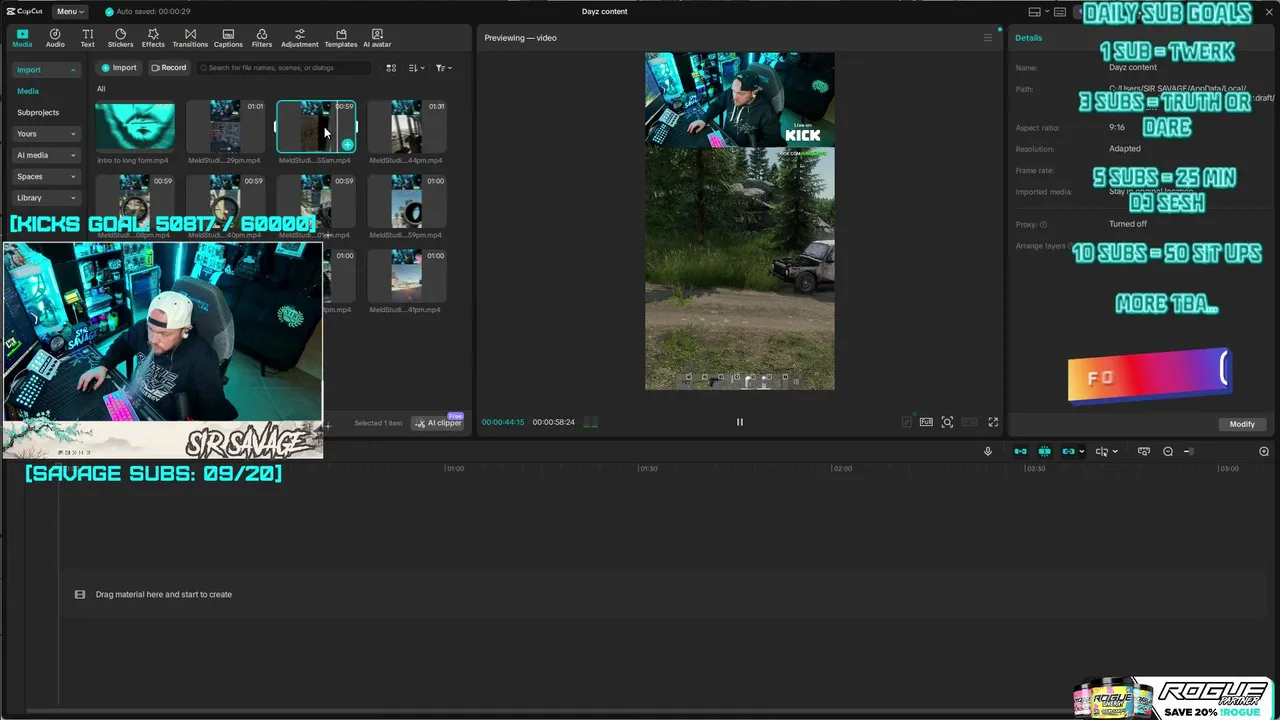Click the timeline microphone record icon

click(988, 452)
